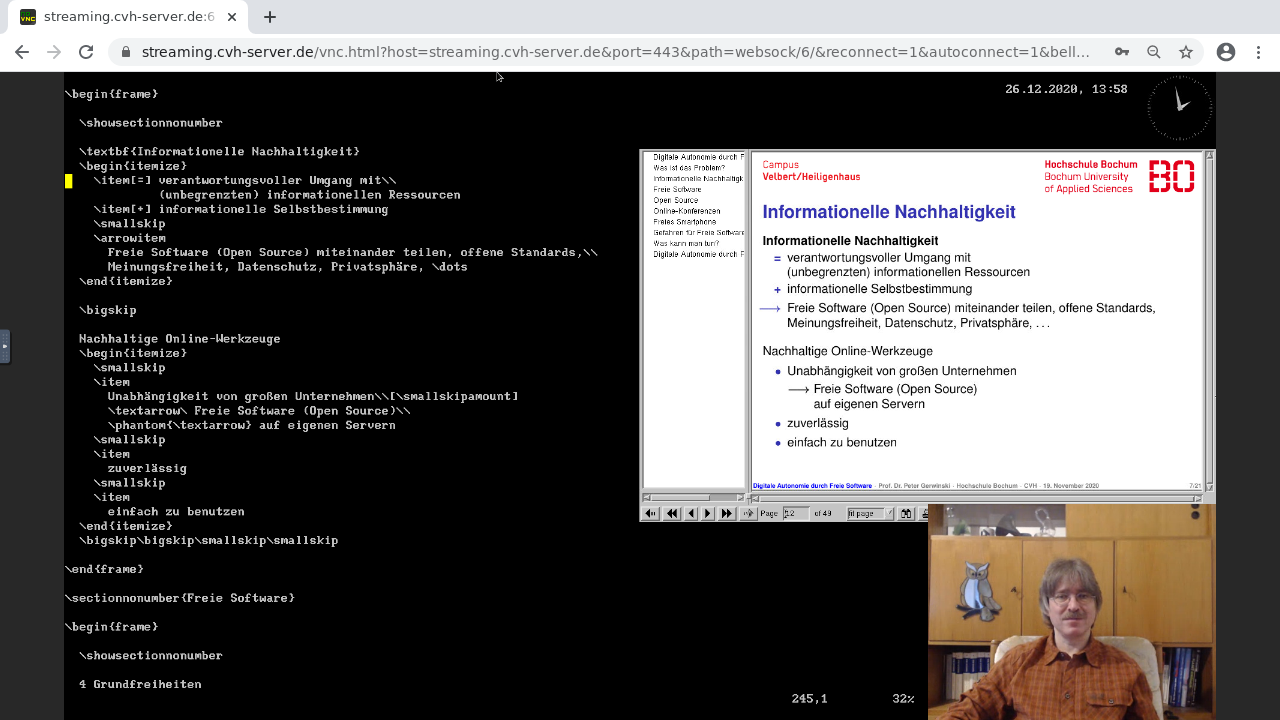Open the Chrome profile avatar
Screen dimensions: 1280x720
[x=1226, y=52]
